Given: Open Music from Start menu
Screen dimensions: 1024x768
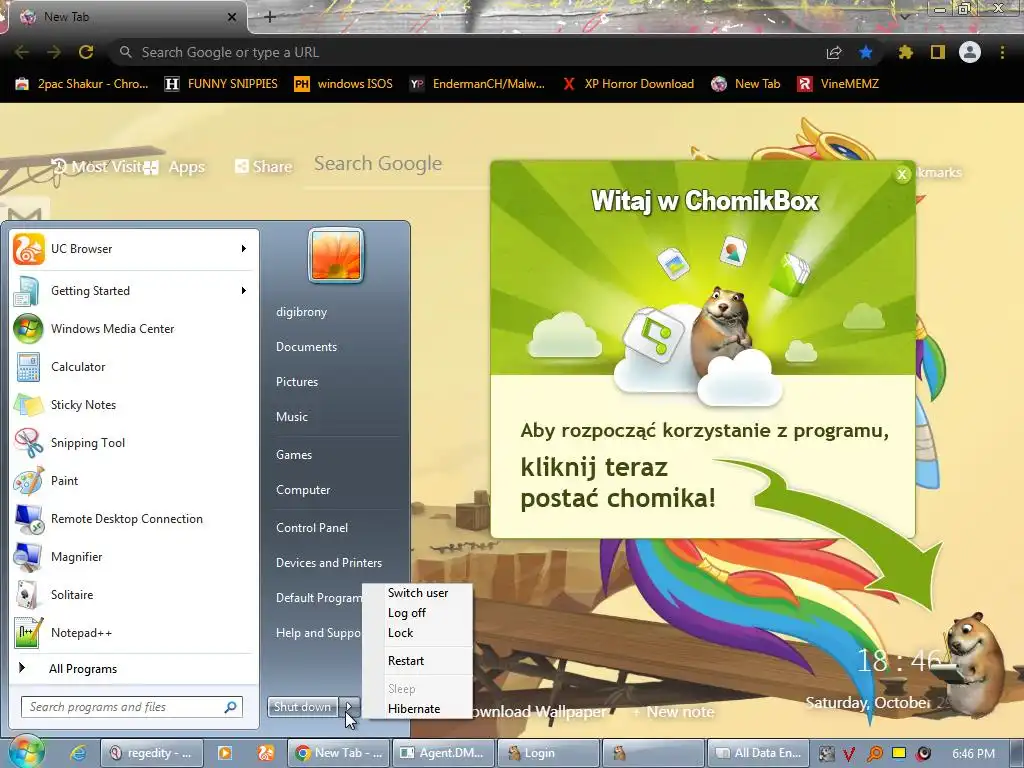Looking at the screenshot, I should pyautogui.click(x=292, y=417).
